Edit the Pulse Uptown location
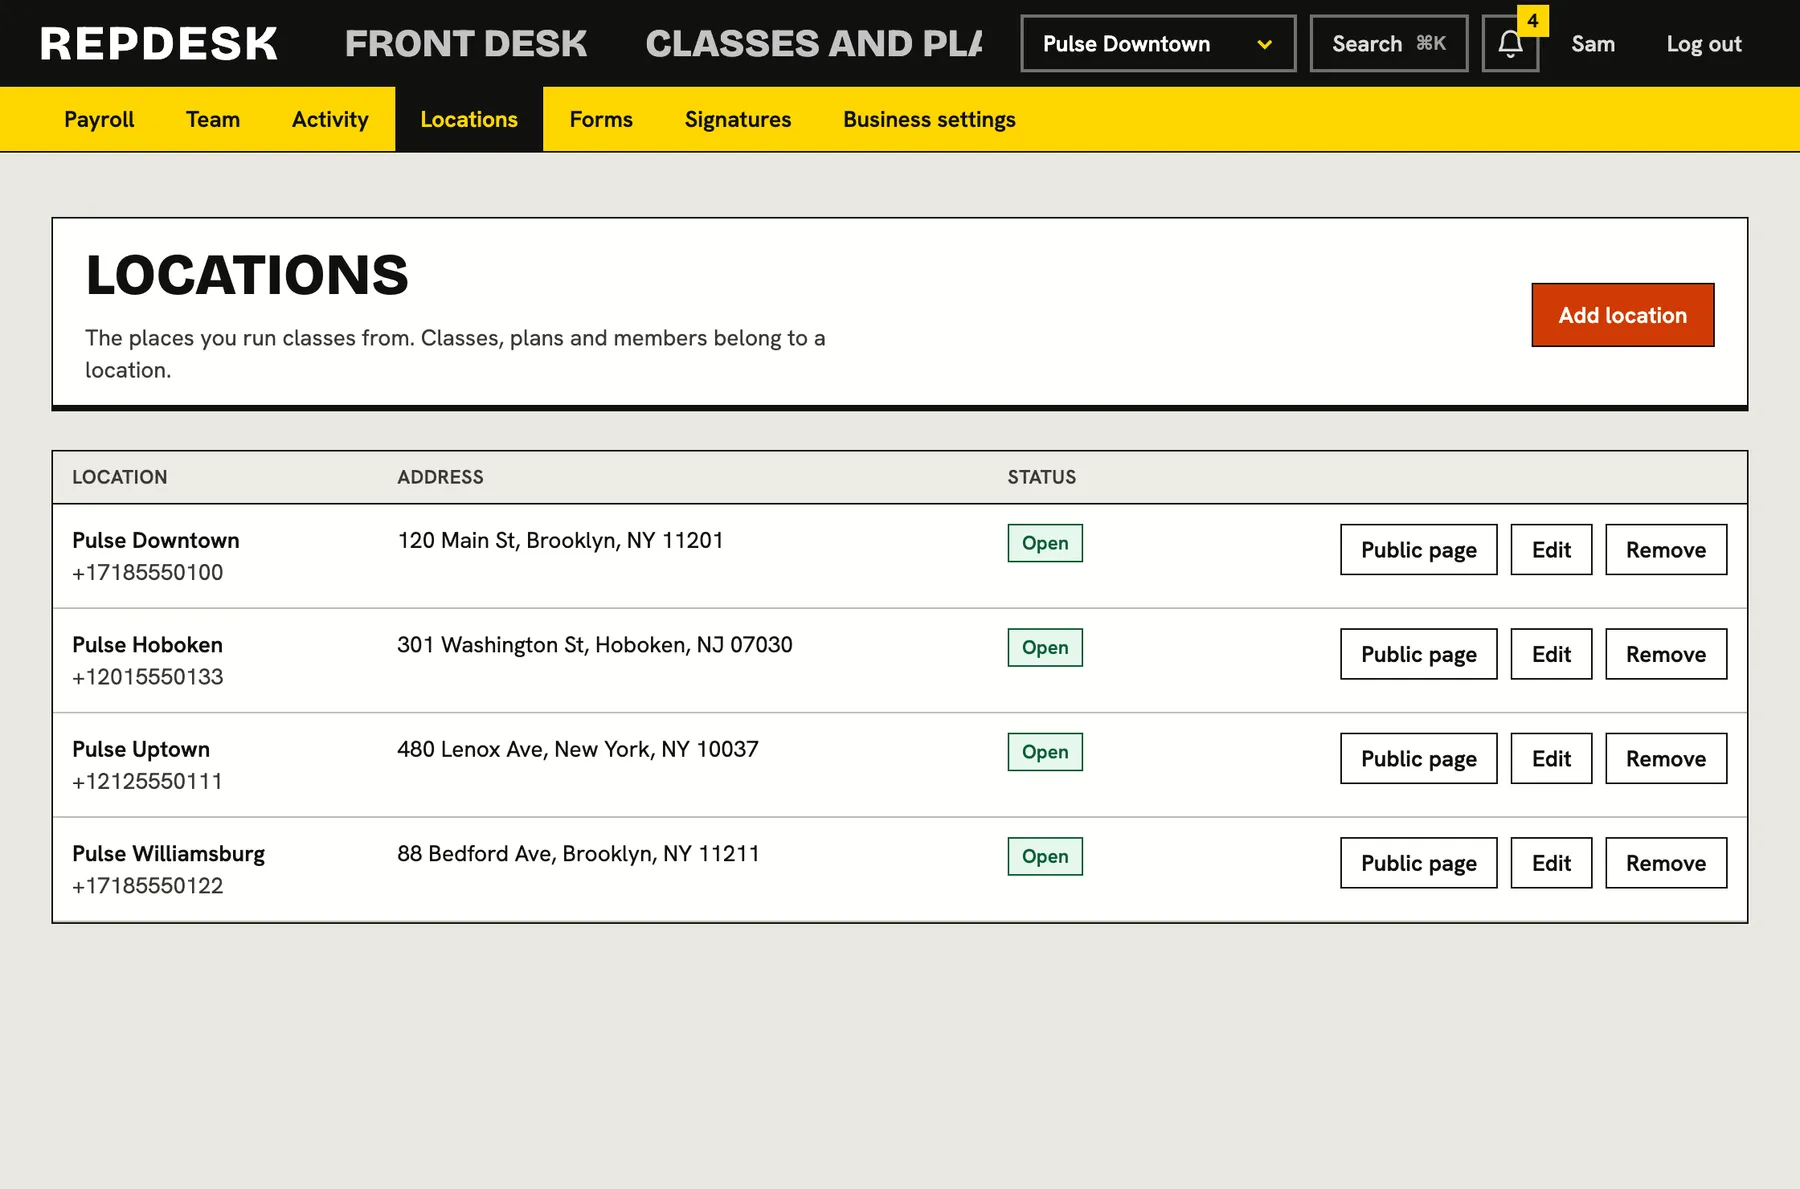1800x1189 pixels. tap(1551, 759)
